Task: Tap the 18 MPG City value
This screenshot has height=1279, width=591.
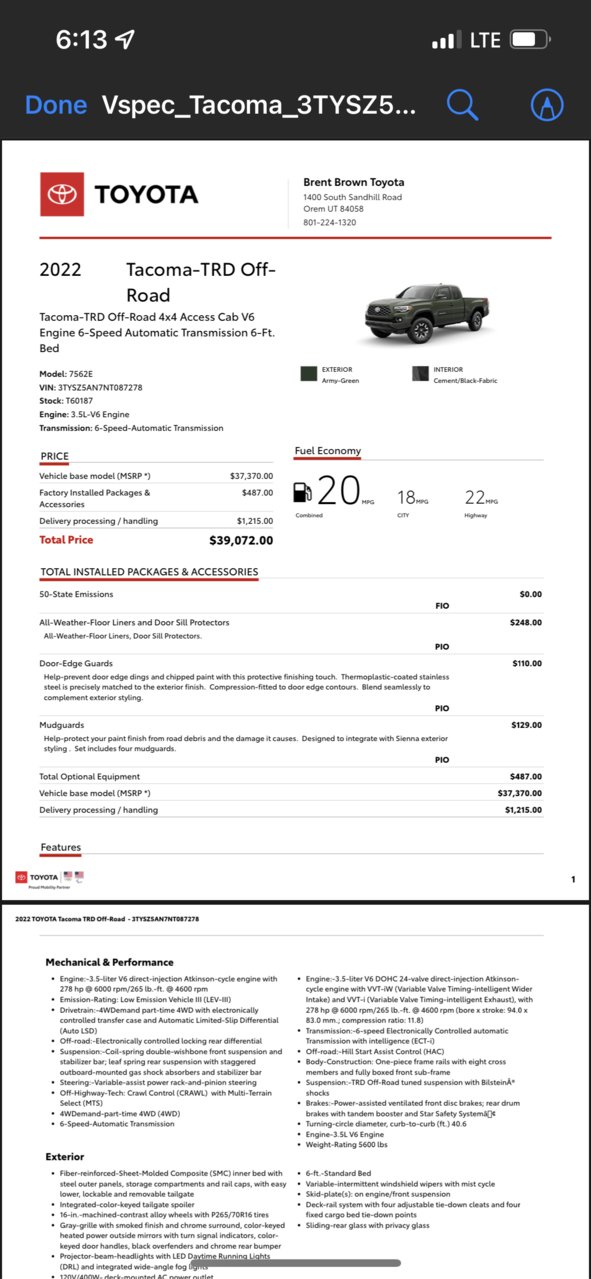Action: pyautogui.click(x=413, y=498)
